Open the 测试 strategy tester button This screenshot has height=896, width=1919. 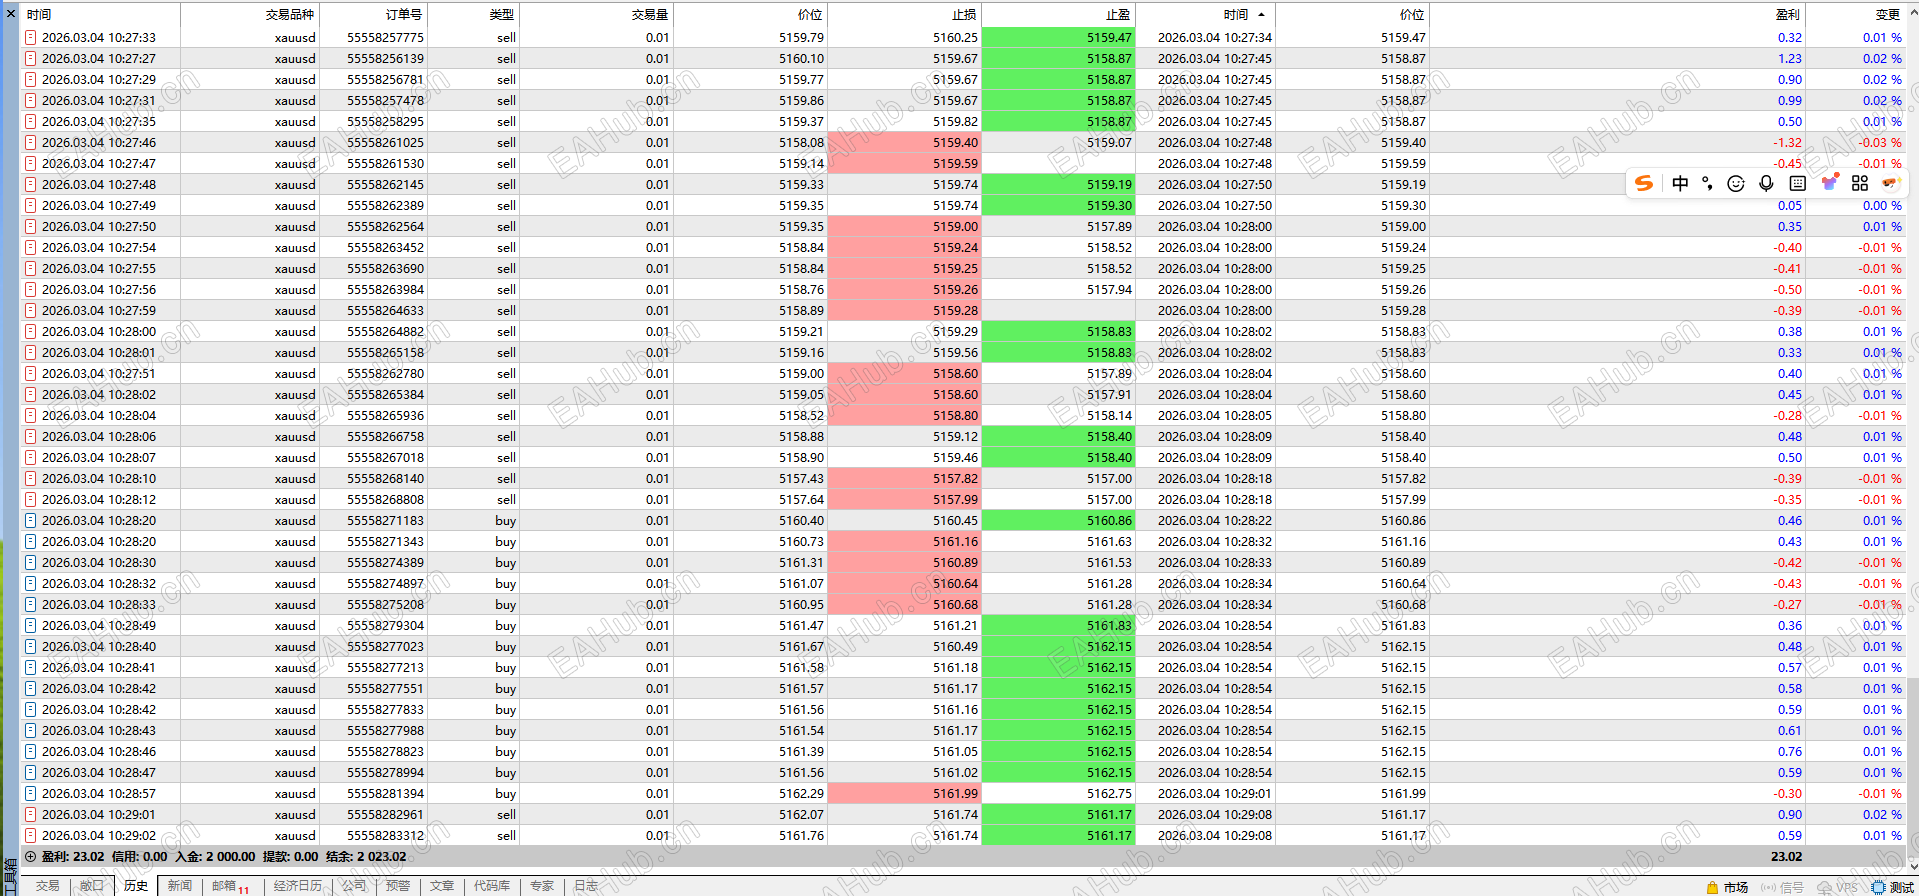tap(1893, 887)
